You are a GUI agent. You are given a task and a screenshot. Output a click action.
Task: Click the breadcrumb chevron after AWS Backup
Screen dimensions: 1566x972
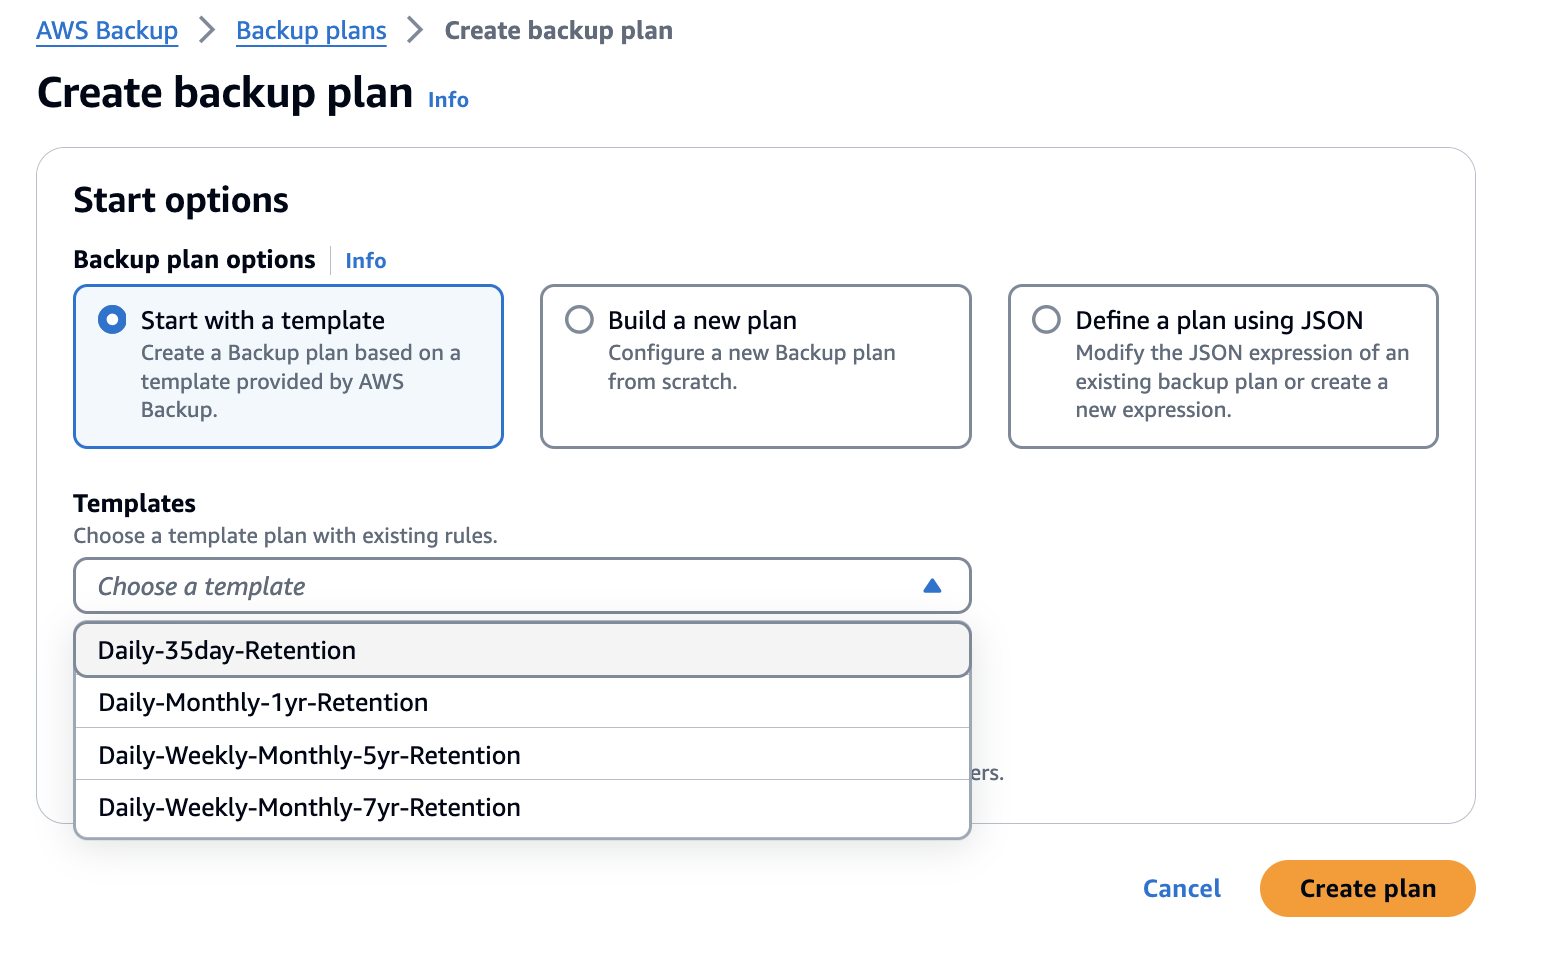(206, 30)
